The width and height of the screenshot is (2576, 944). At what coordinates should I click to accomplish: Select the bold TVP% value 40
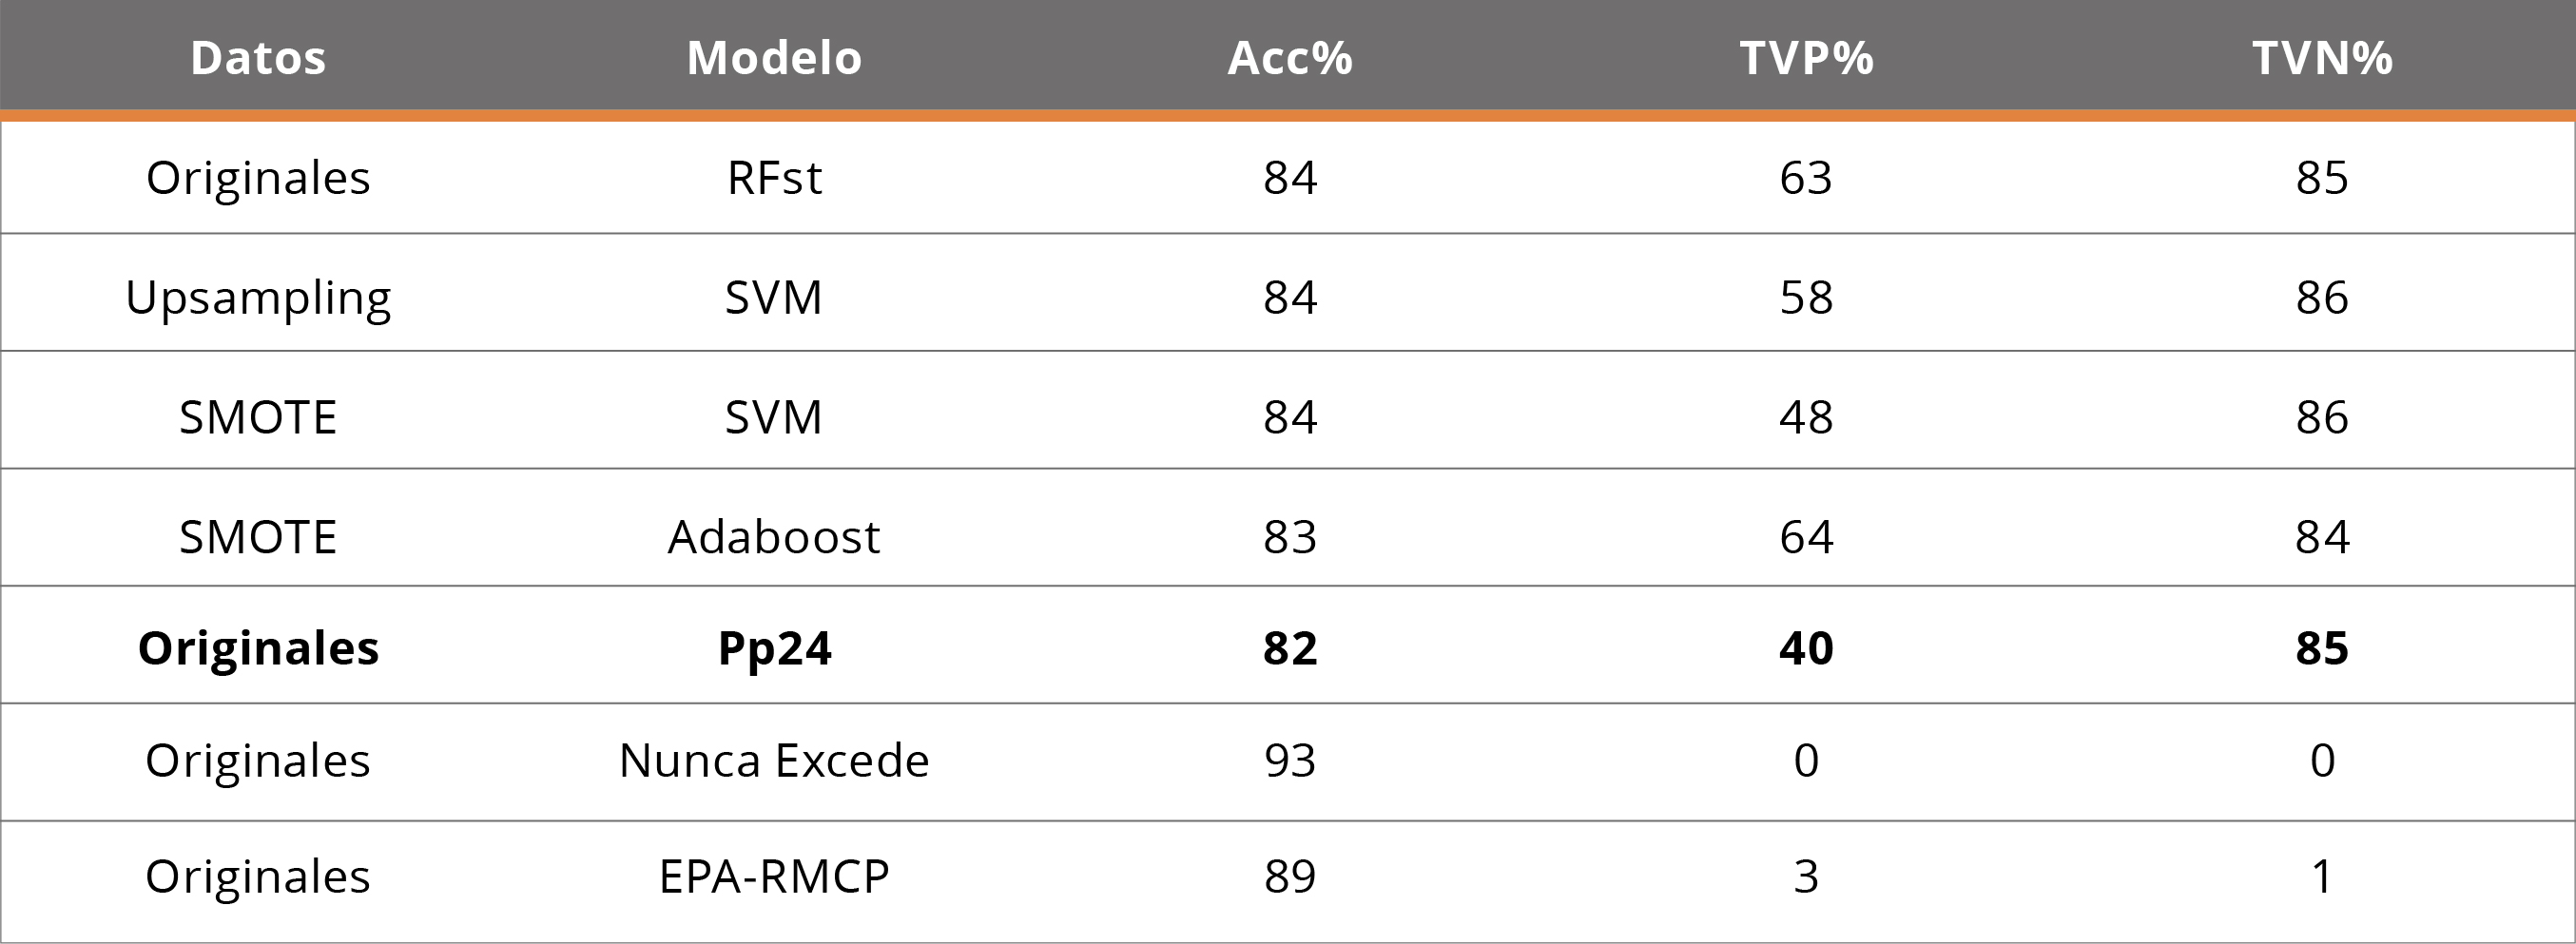coord(1806,648)
